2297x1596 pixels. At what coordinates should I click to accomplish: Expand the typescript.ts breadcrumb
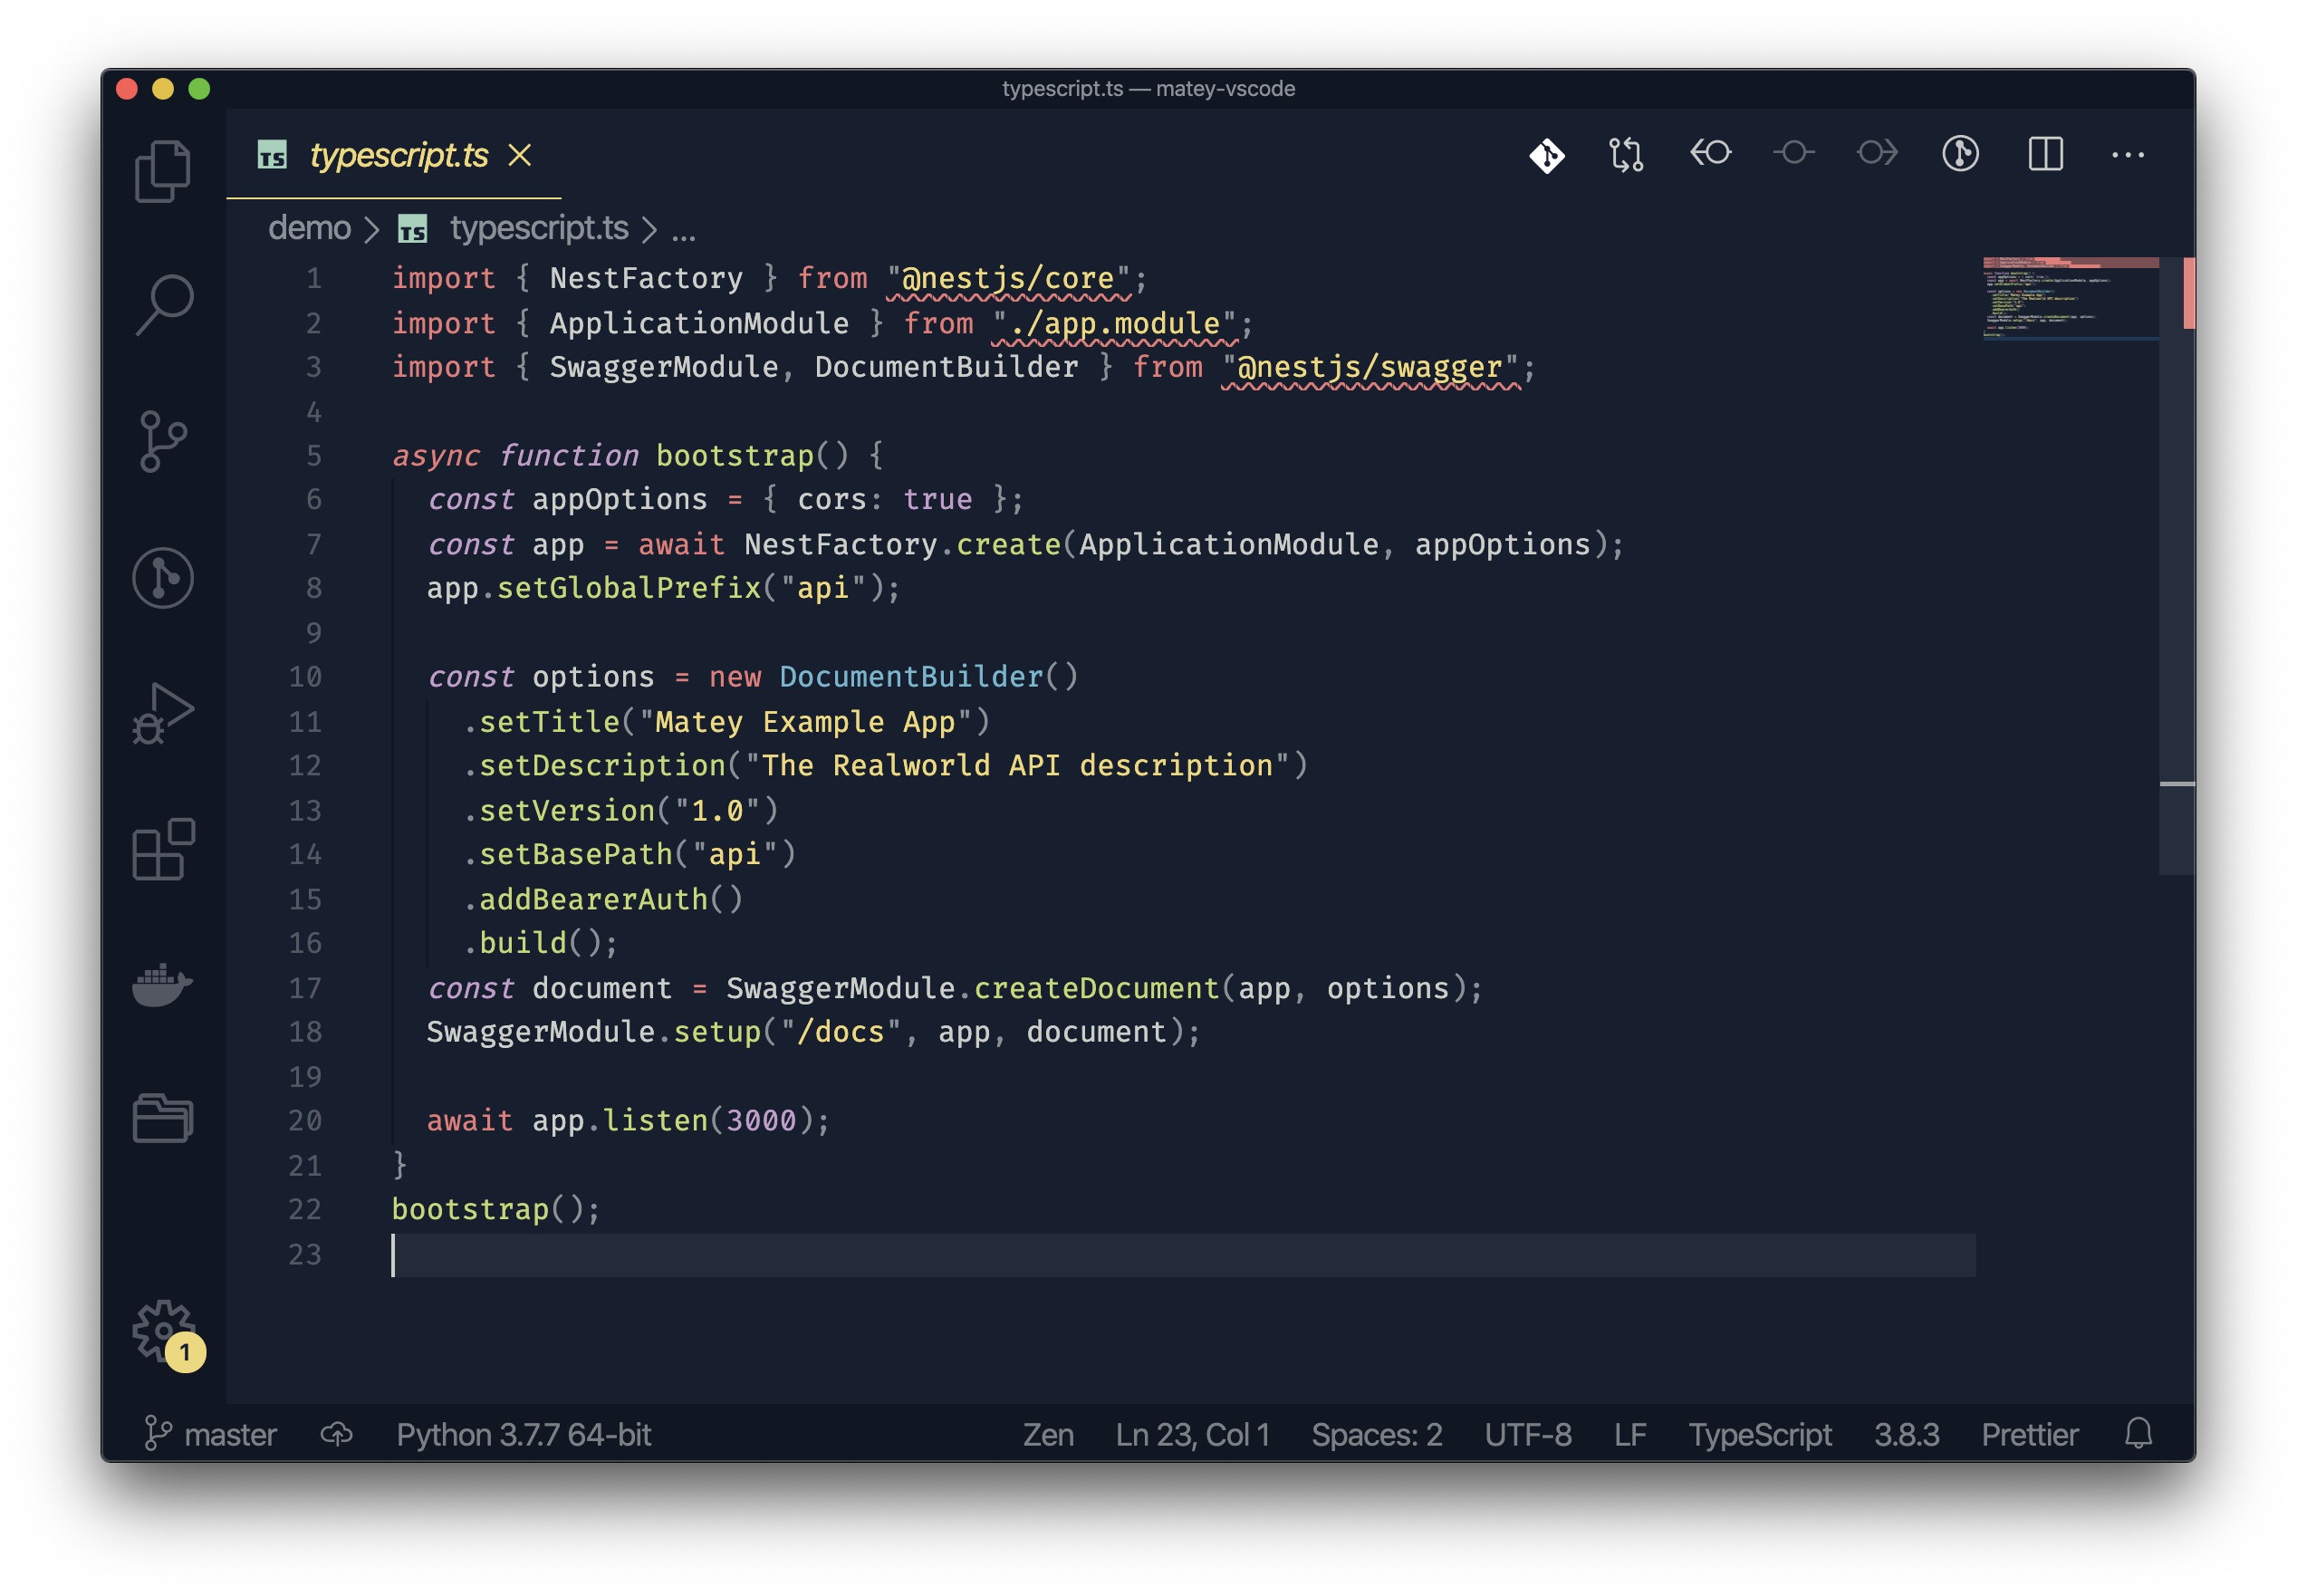tap(538, 229)
